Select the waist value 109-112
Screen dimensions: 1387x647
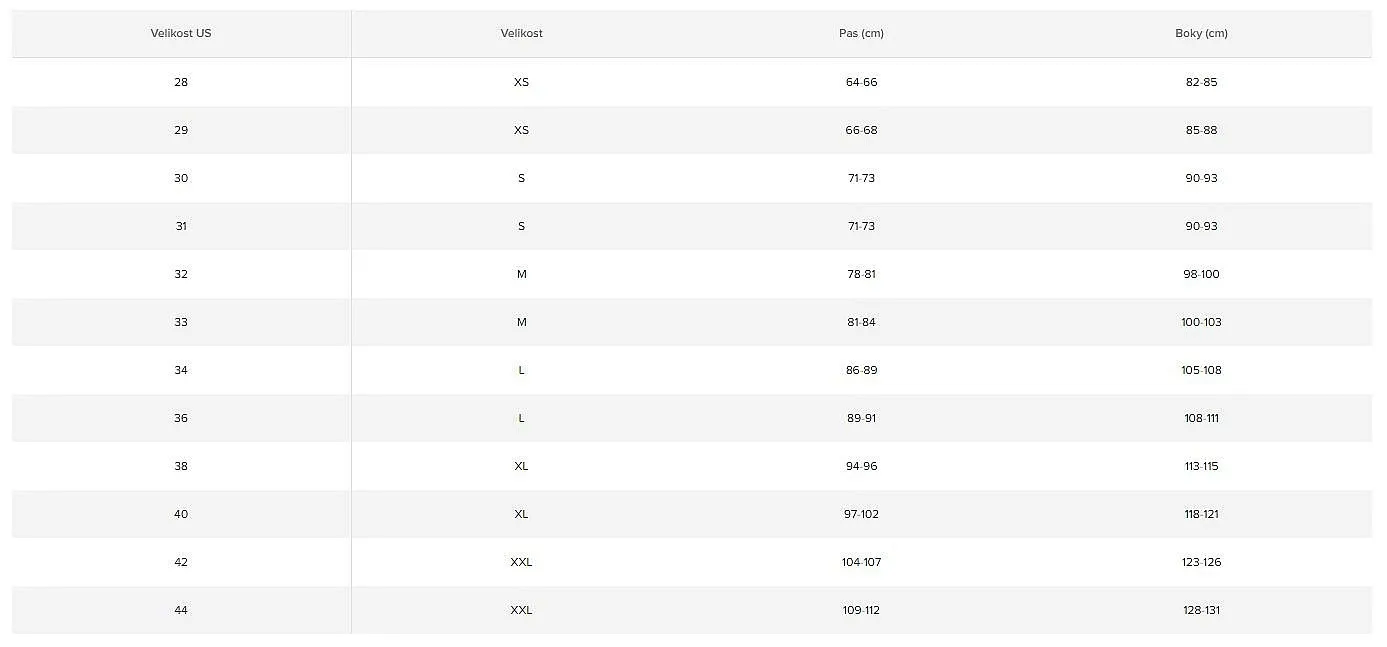(x=861, y=610)
